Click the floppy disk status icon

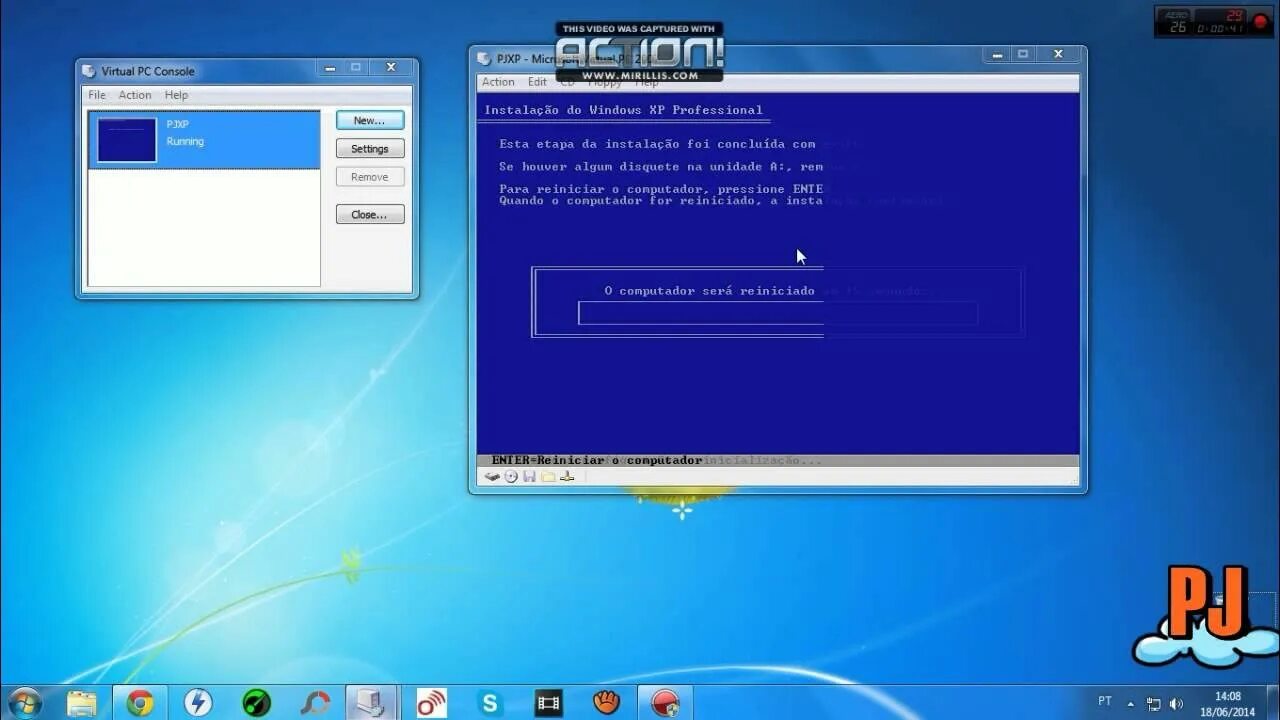(x=530, y=477)
